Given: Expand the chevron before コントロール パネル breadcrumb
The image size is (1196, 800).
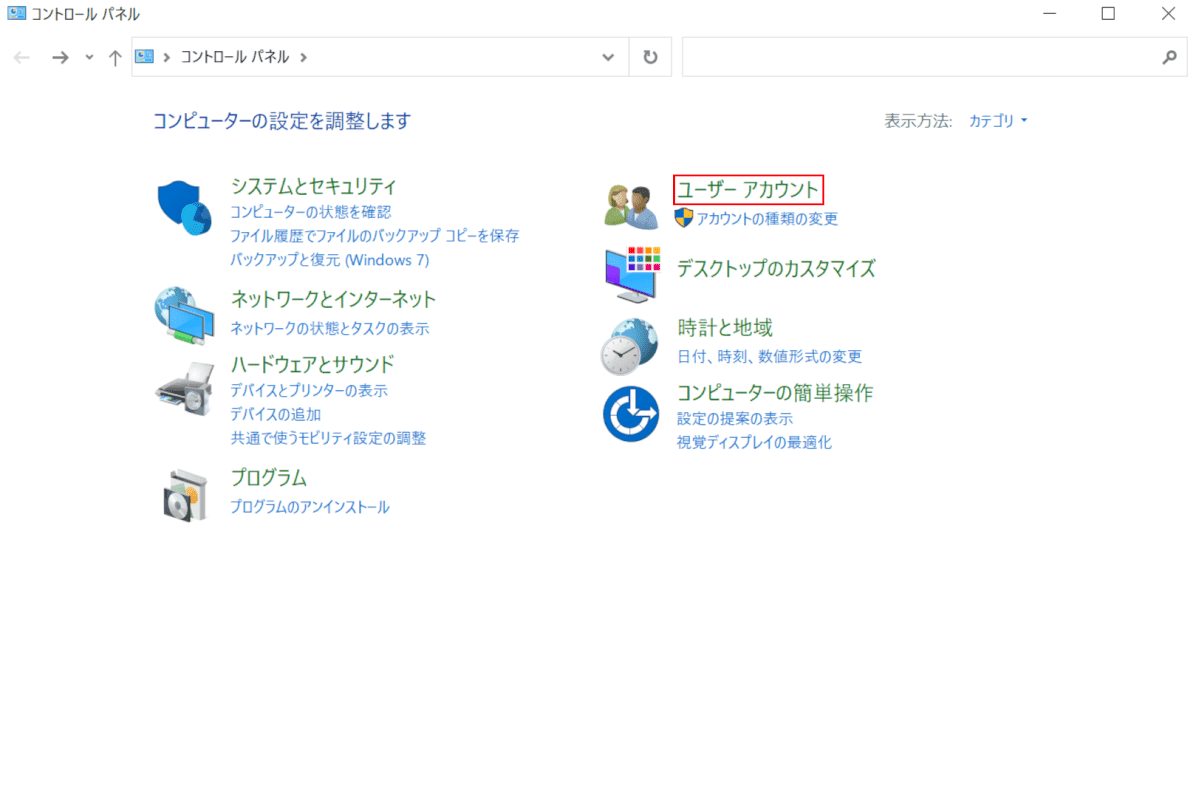Looking at the screenshot, I should click(166, 57).
